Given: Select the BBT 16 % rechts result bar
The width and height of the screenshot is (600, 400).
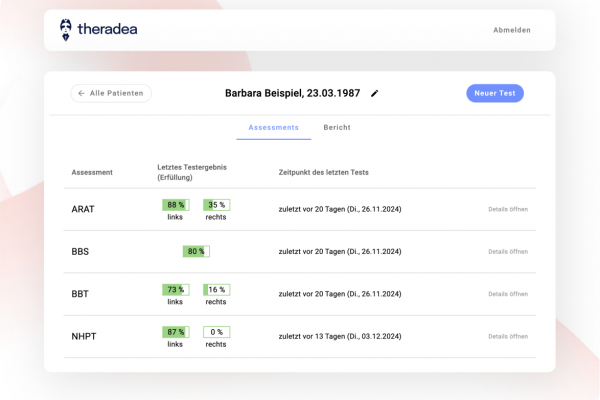Looking at the screenshot, I should (216, 289).
